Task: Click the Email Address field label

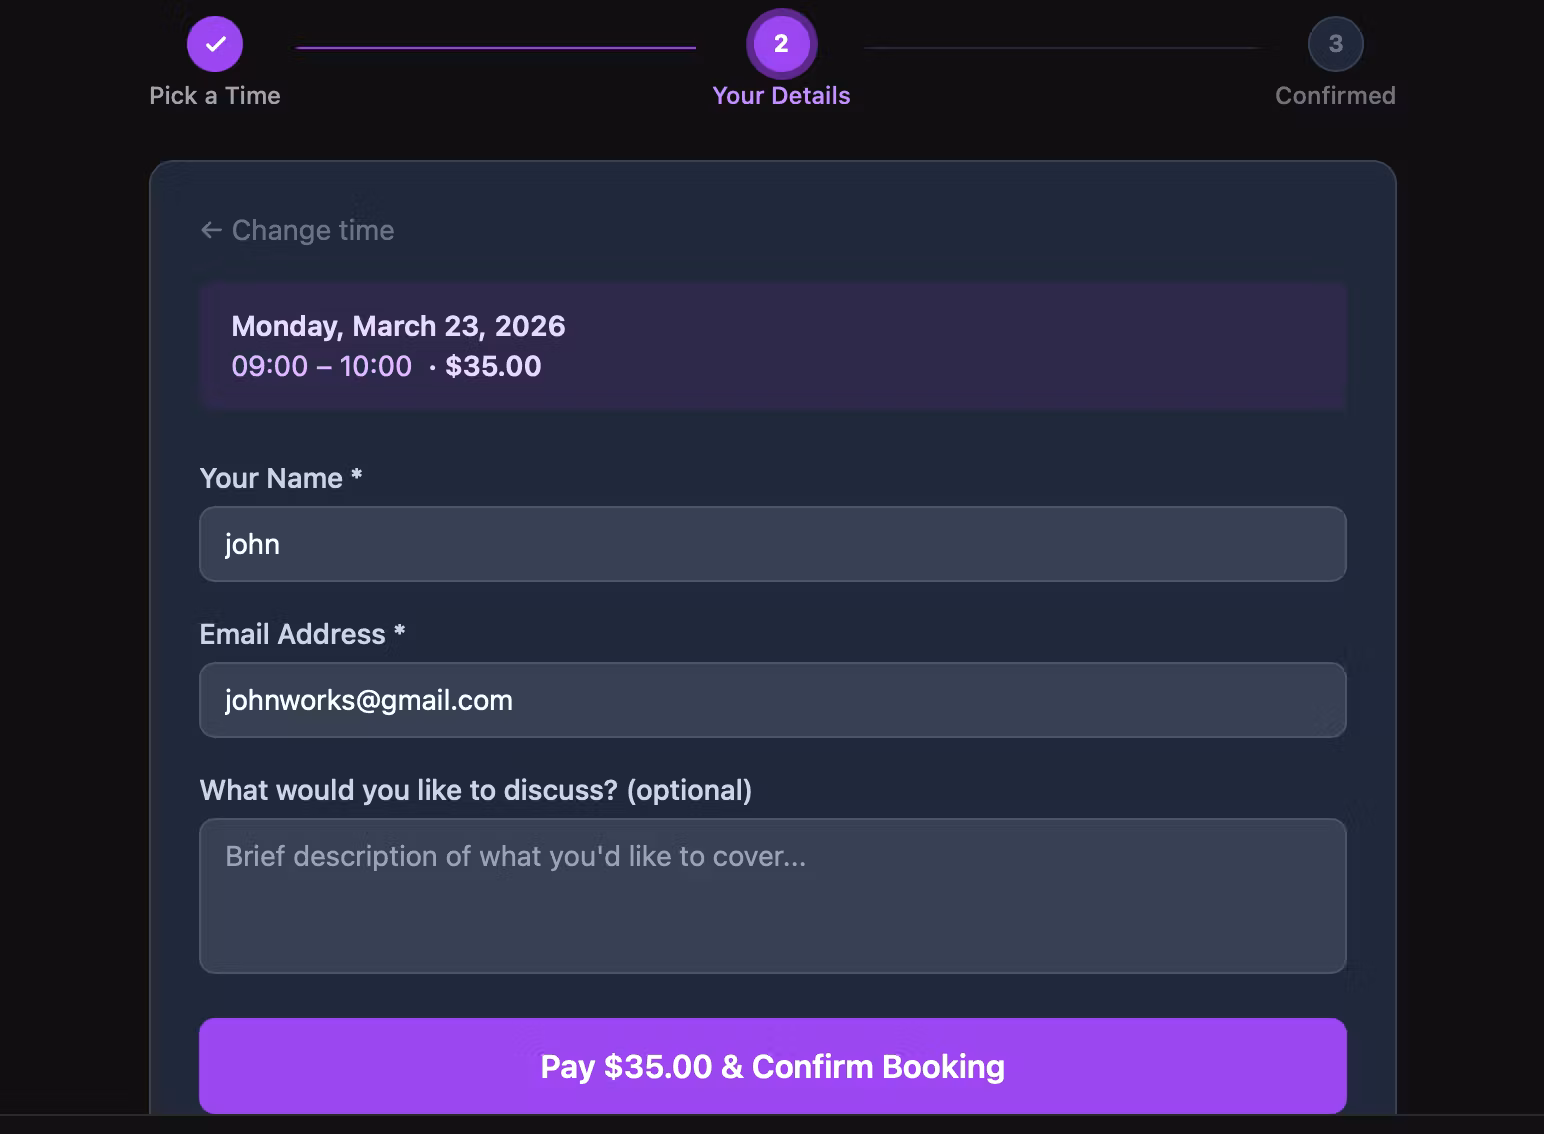Action: click(302, 634)
